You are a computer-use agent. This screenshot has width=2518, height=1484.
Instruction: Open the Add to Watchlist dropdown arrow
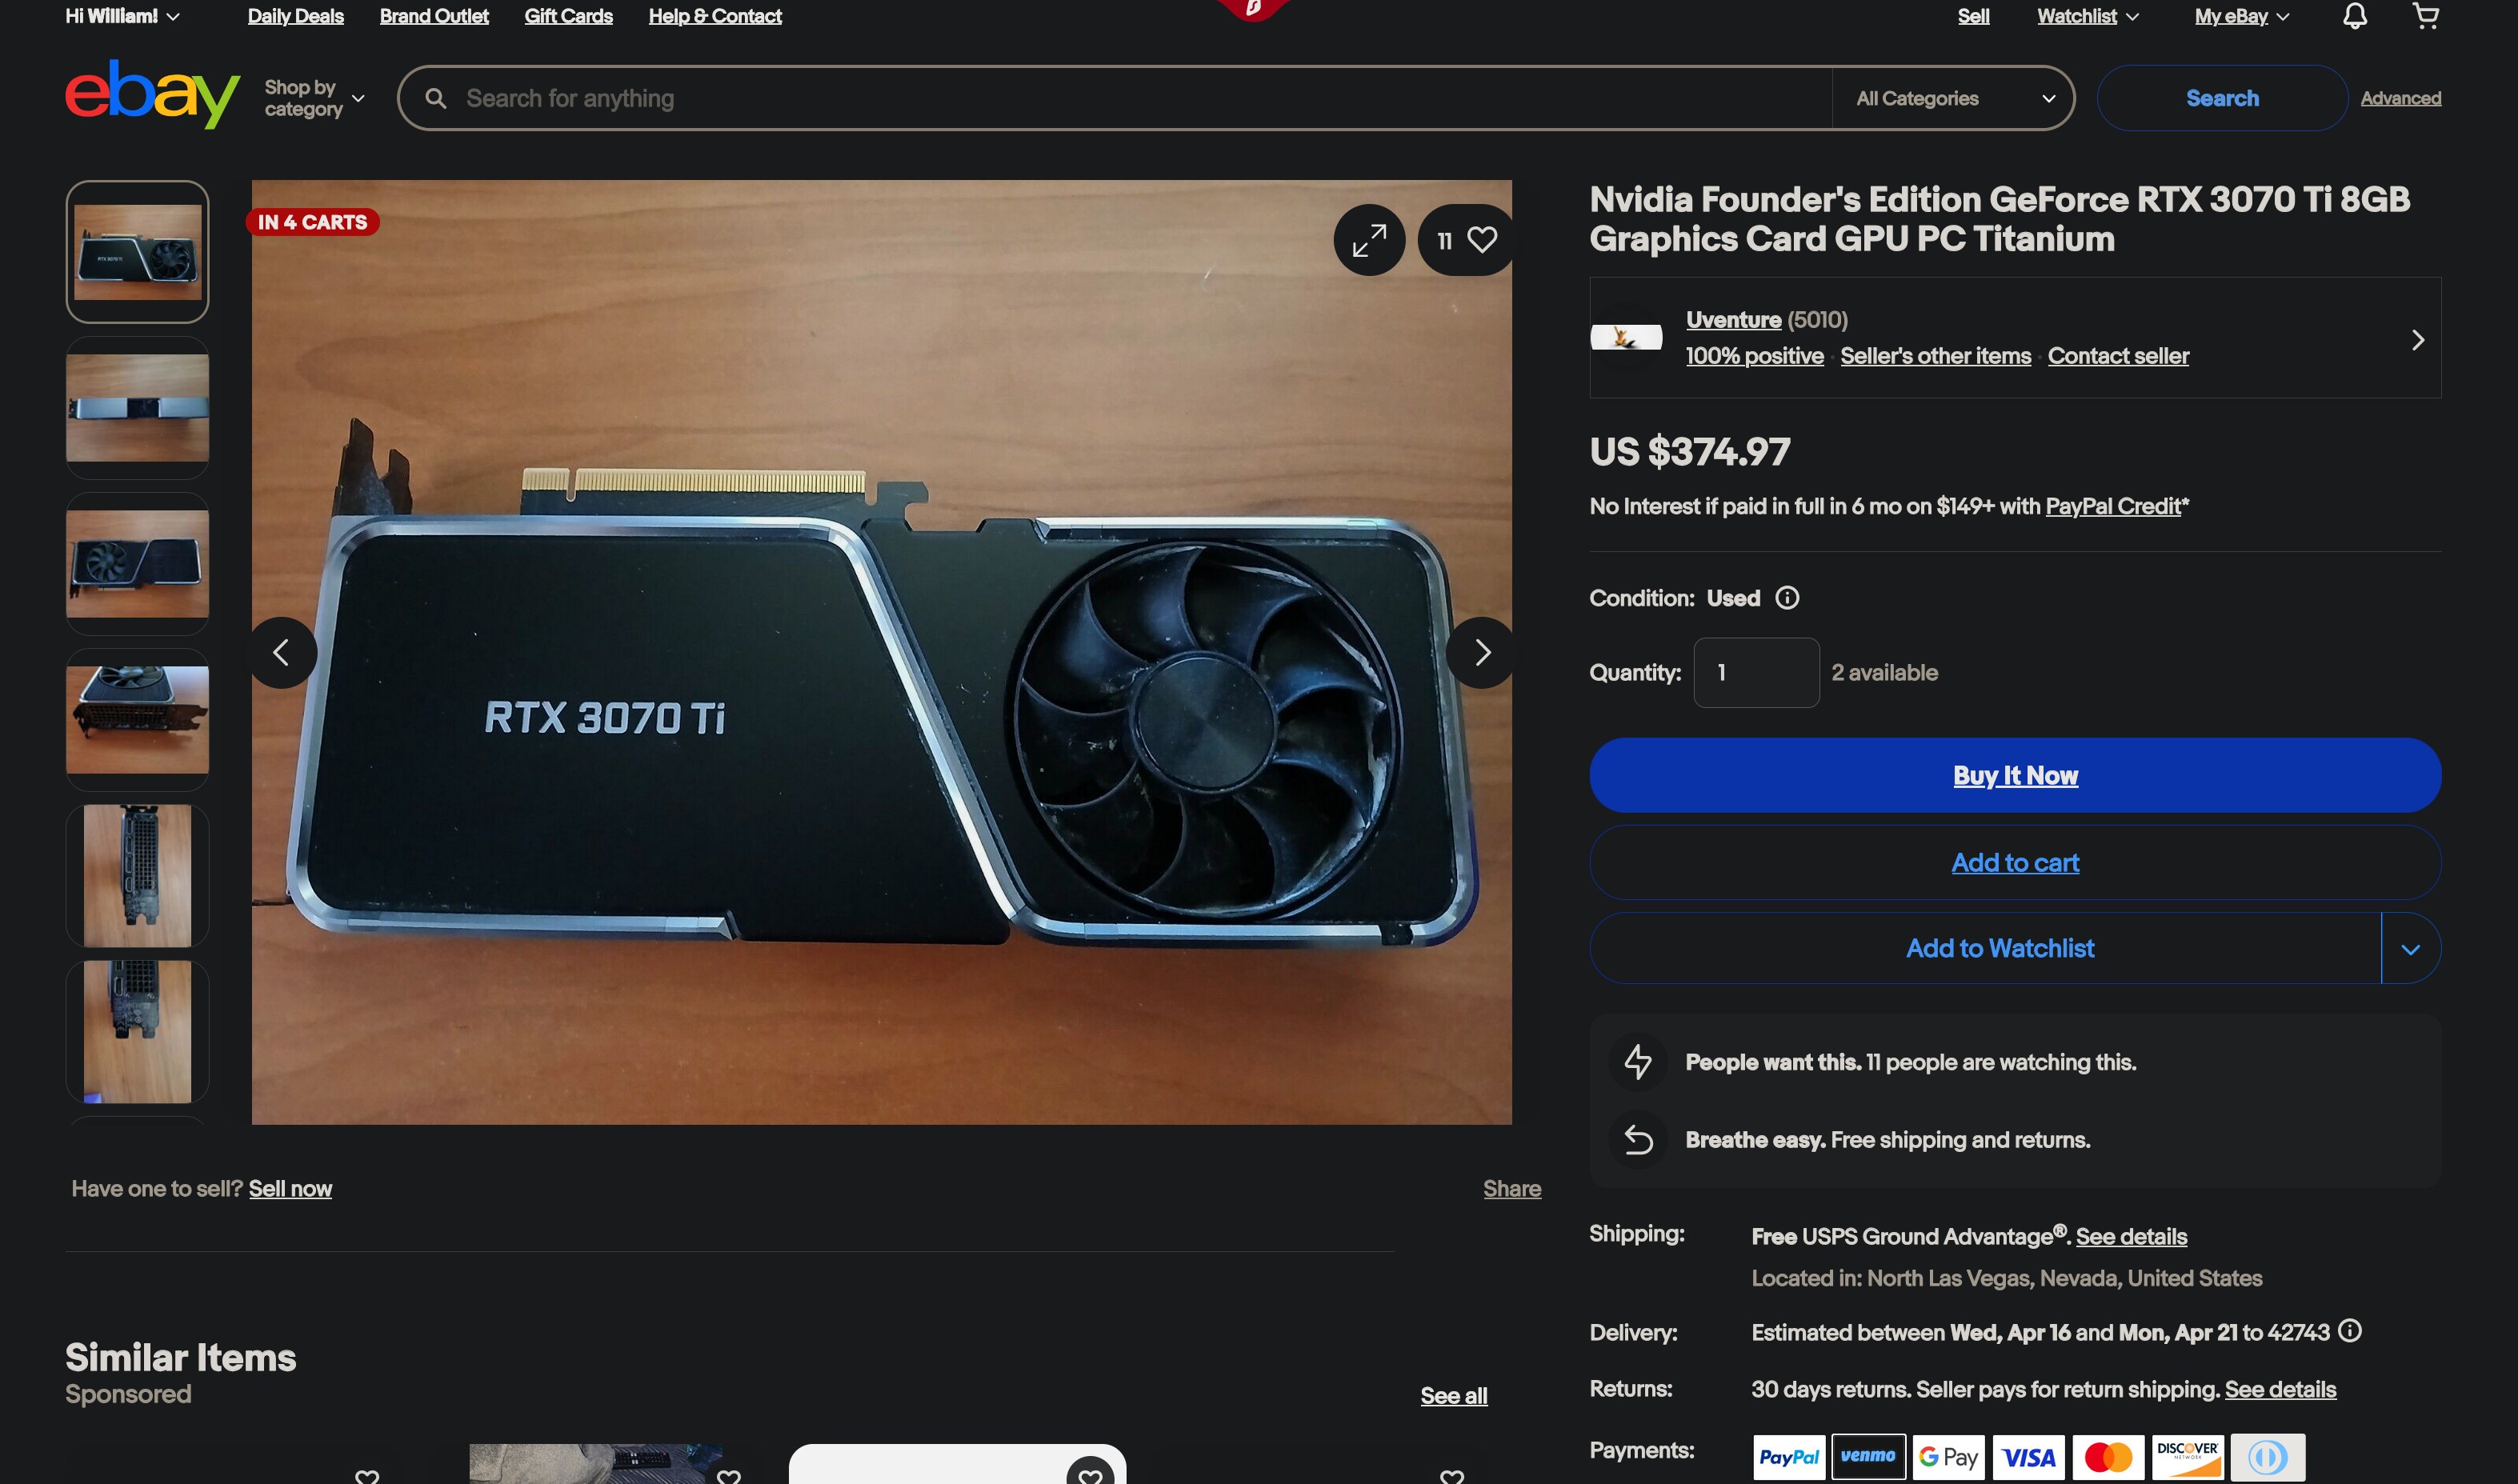coord(2410,948)
